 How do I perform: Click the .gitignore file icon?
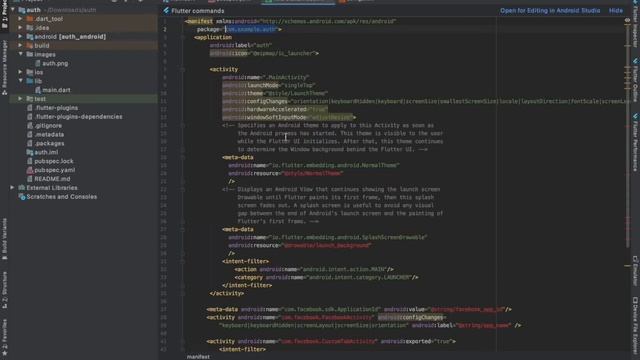(30, 126)
